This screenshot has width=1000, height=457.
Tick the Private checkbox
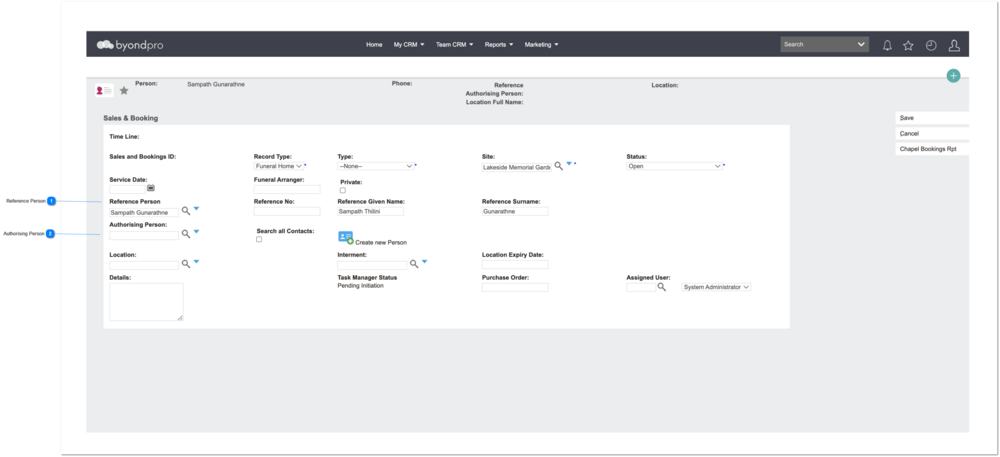point(343,191)
